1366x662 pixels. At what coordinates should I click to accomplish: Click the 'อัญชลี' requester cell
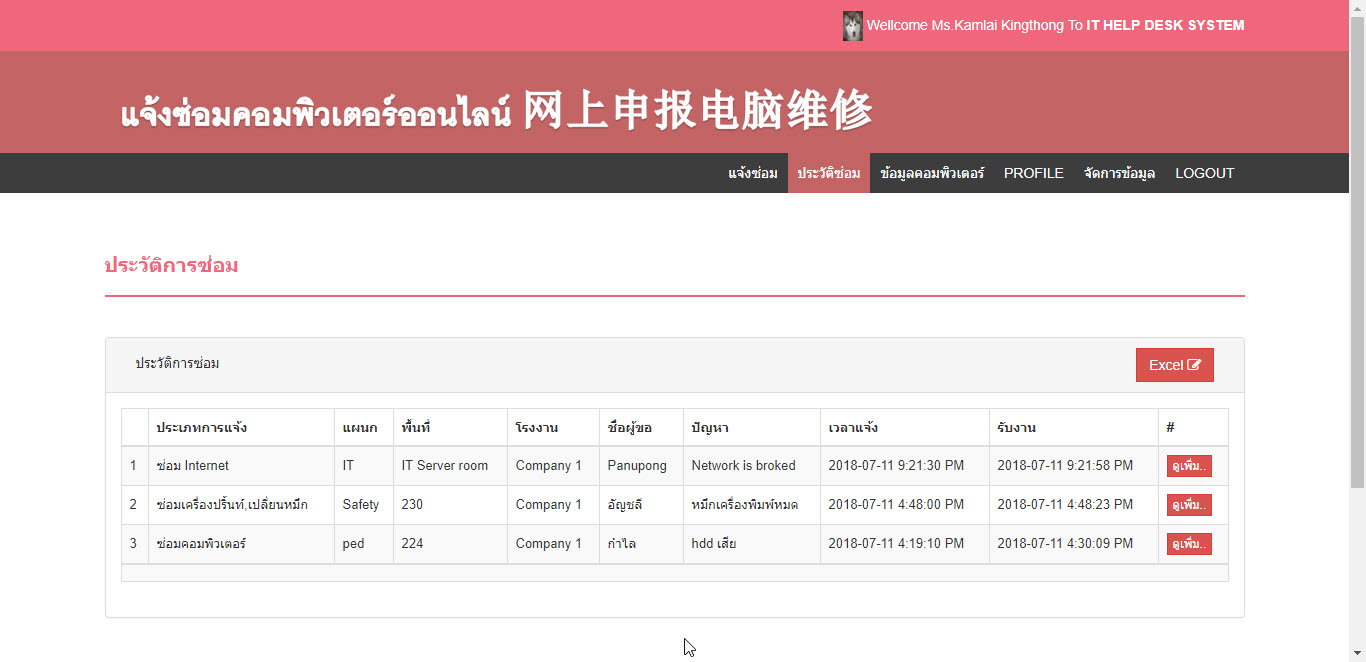pyautogui.click(x=641, y=505)
